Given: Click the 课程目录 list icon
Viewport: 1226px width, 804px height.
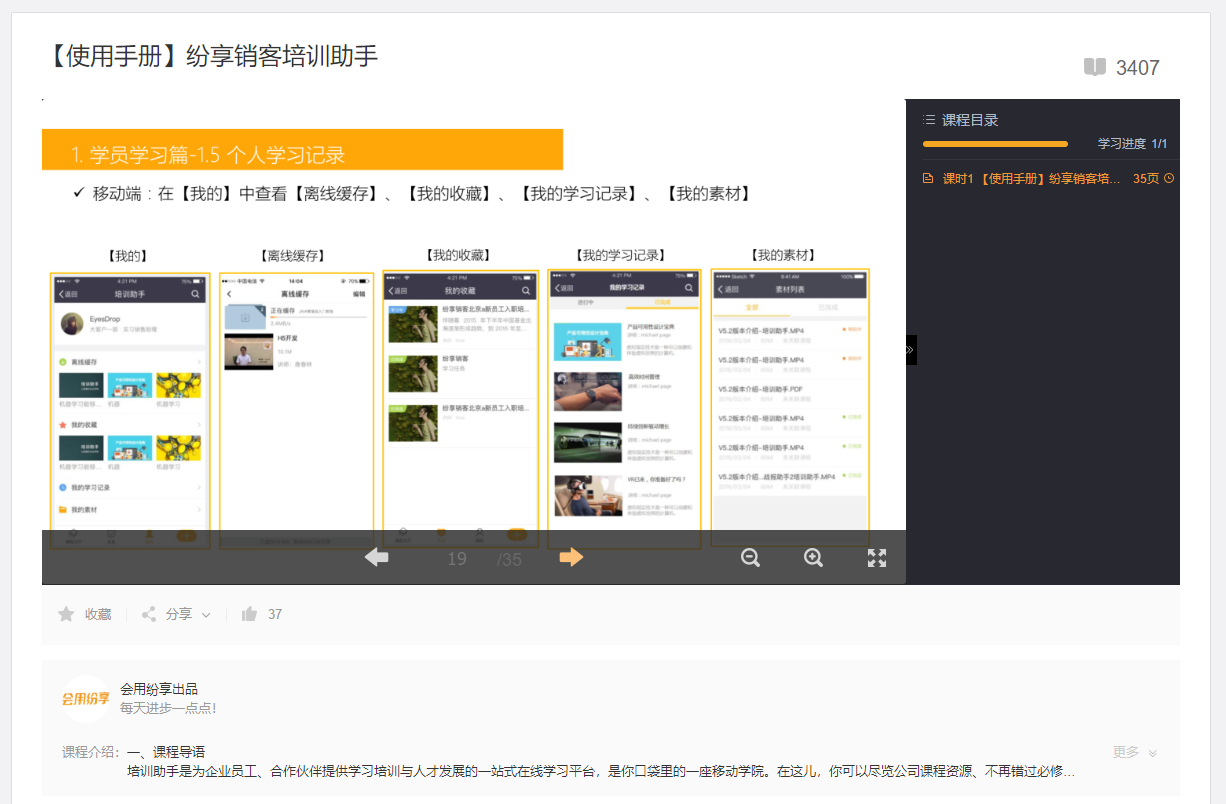Looking at the screenshot, I should coord(928,119).
